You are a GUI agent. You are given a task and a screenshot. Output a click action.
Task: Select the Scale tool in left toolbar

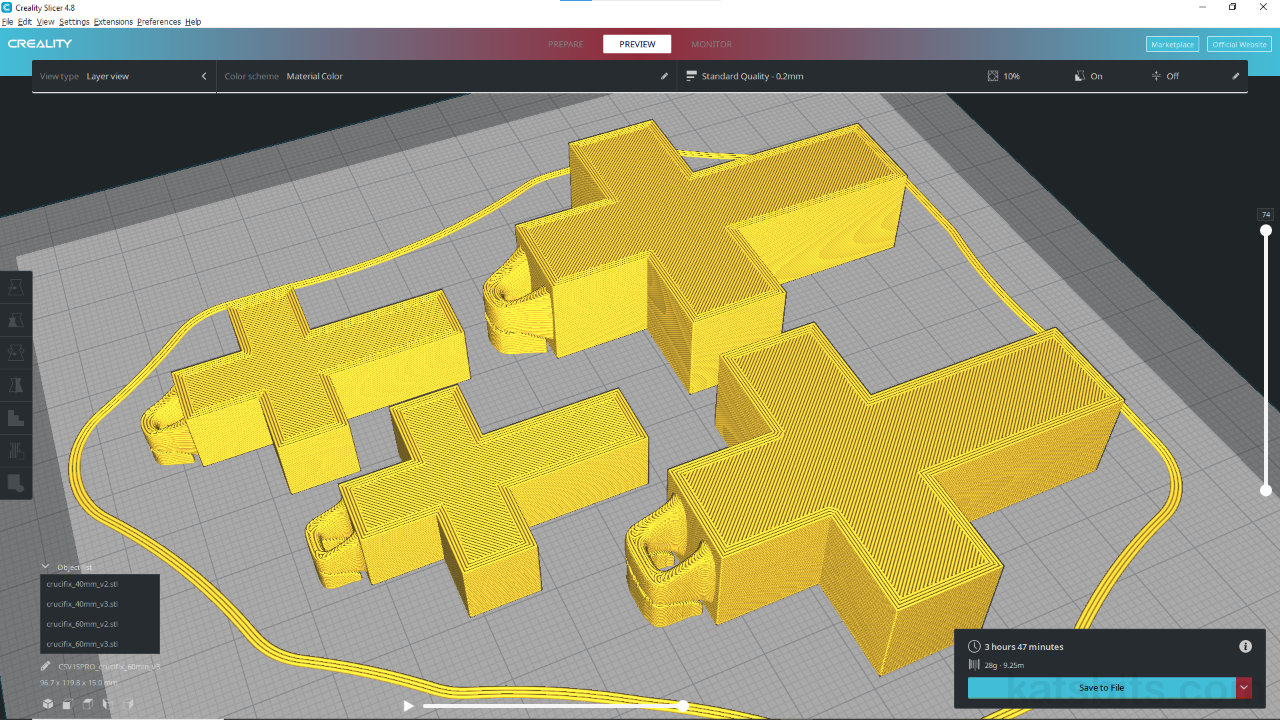[16, 320]
